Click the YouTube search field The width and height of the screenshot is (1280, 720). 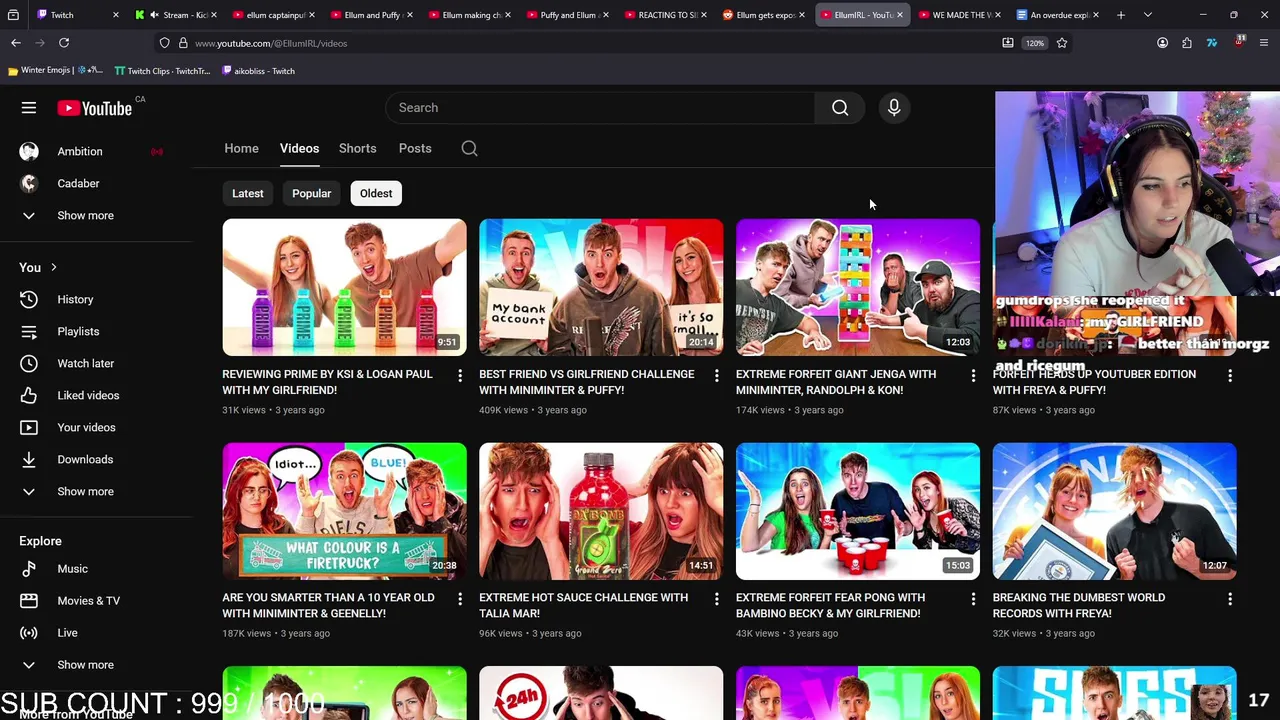[x=600, y=108]
